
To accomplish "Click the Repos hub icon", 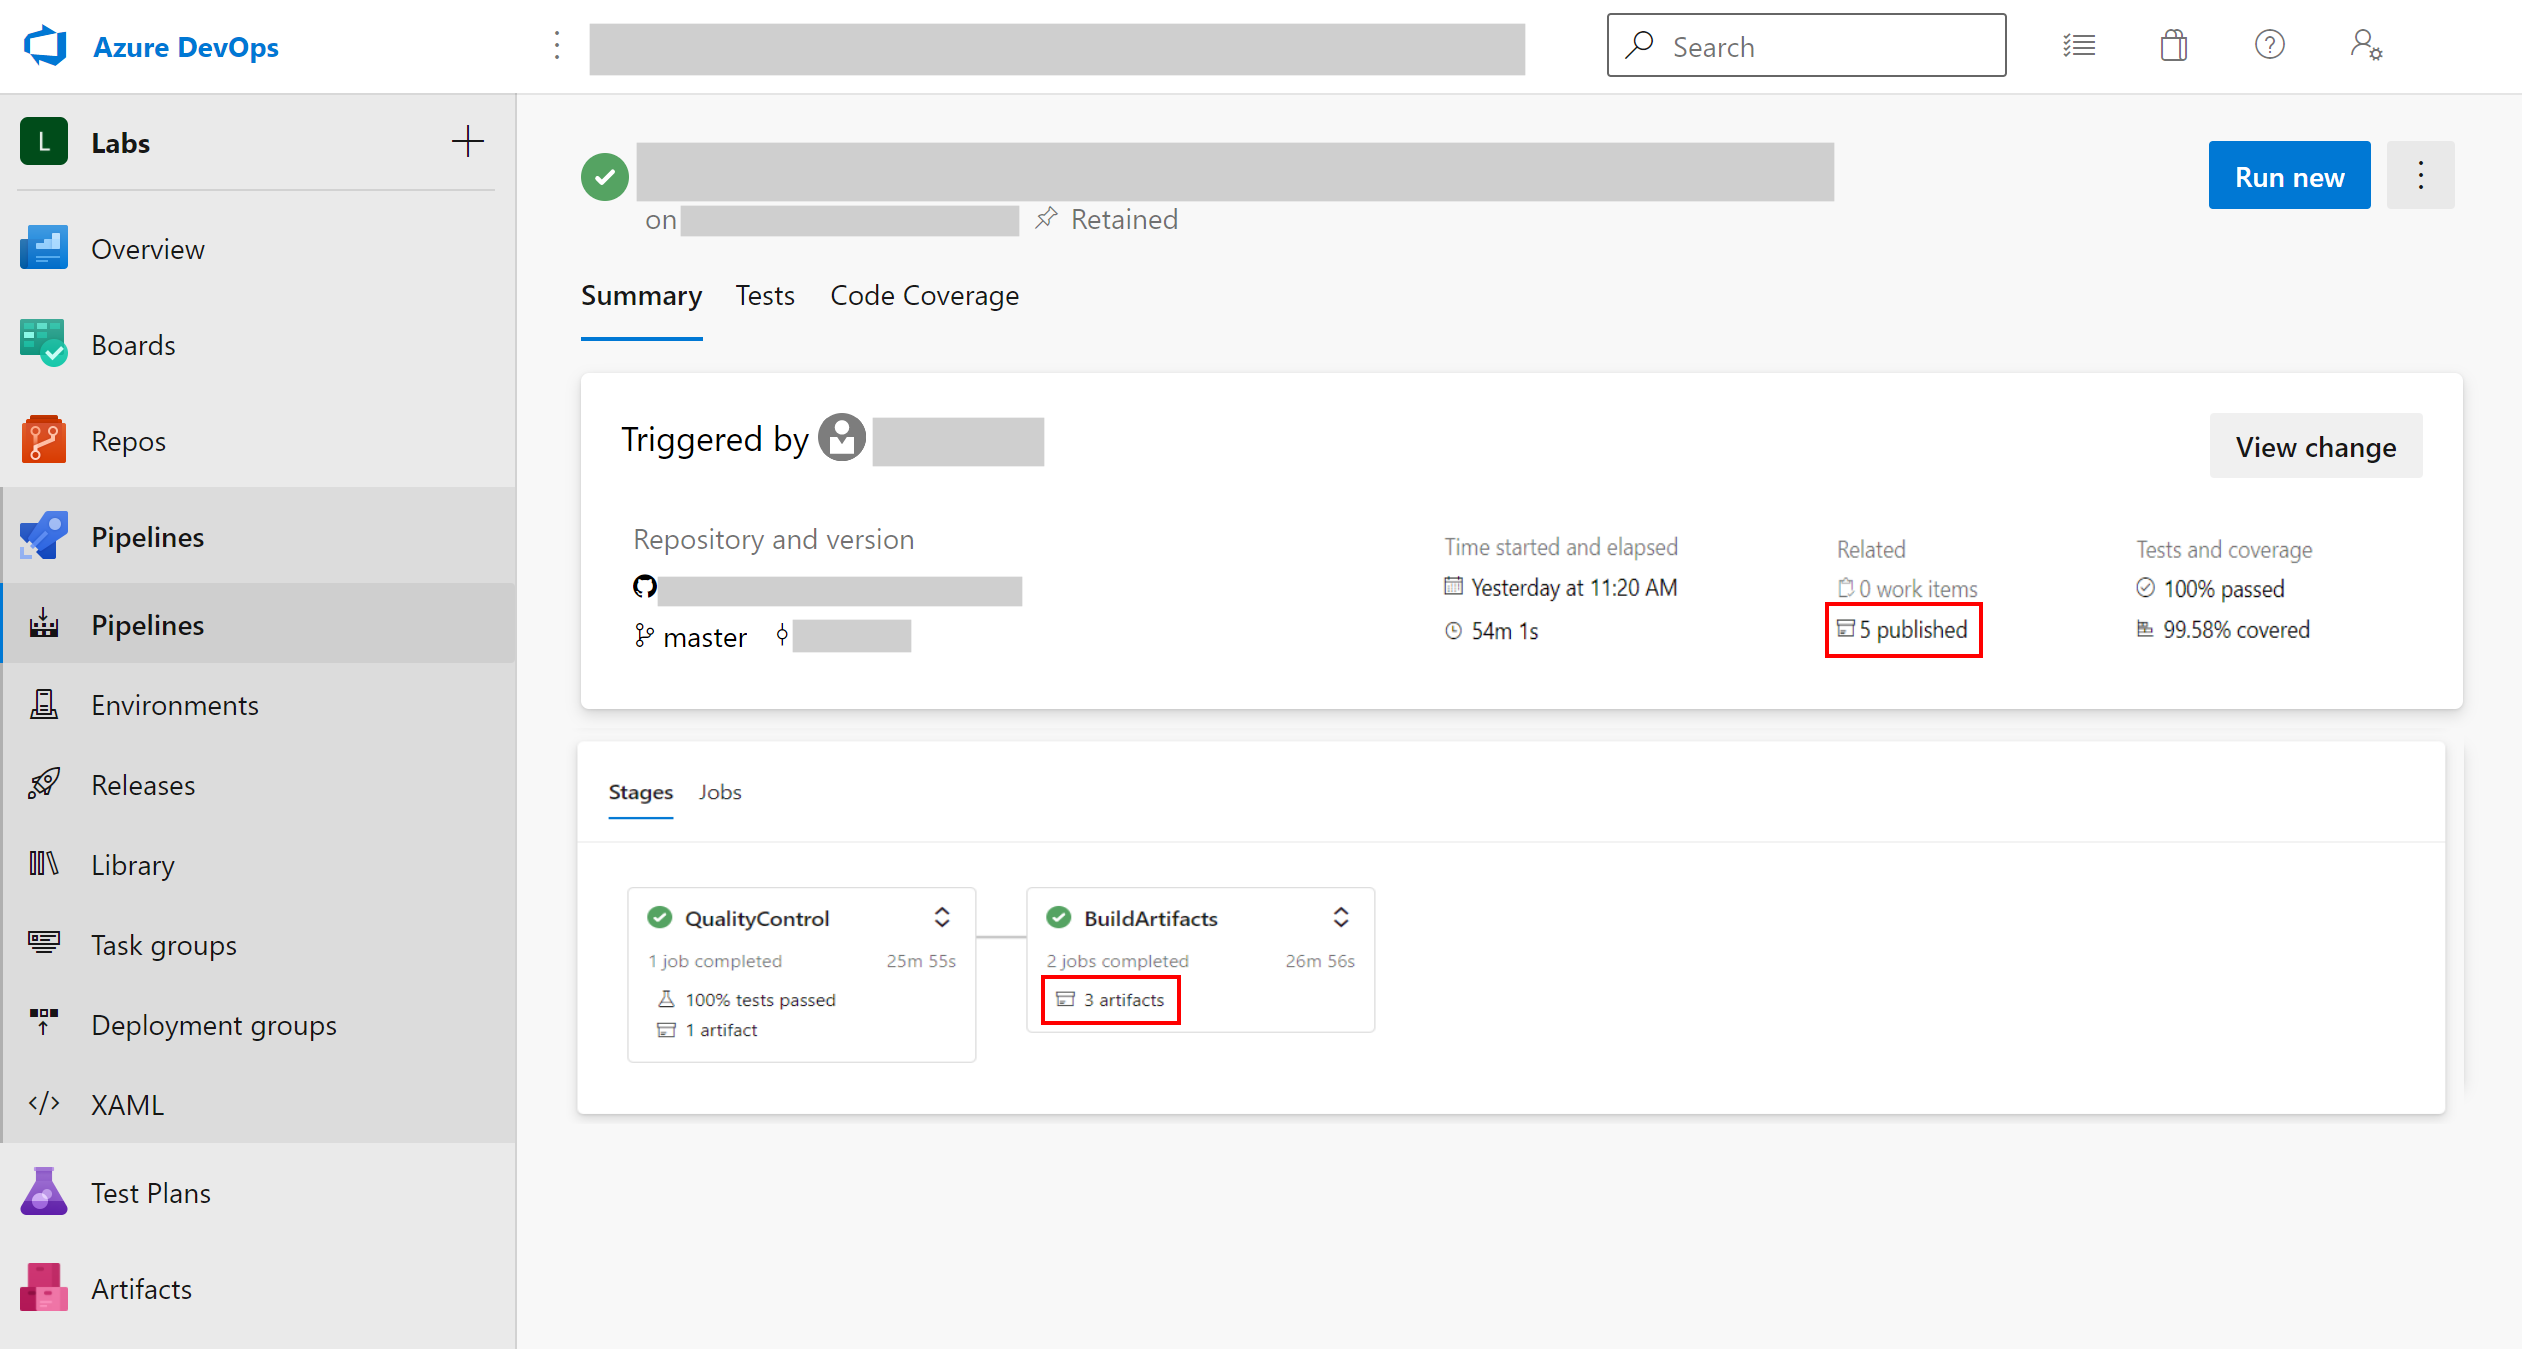I will click(44, 440).
